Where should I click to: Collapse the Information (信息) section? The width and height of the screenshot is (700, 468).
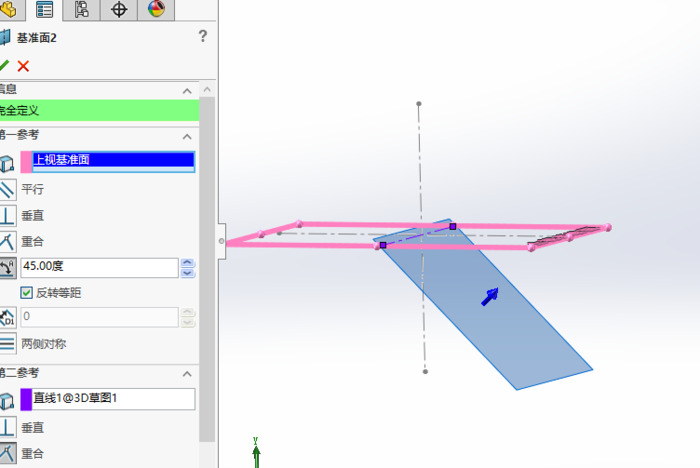(186, 90)
